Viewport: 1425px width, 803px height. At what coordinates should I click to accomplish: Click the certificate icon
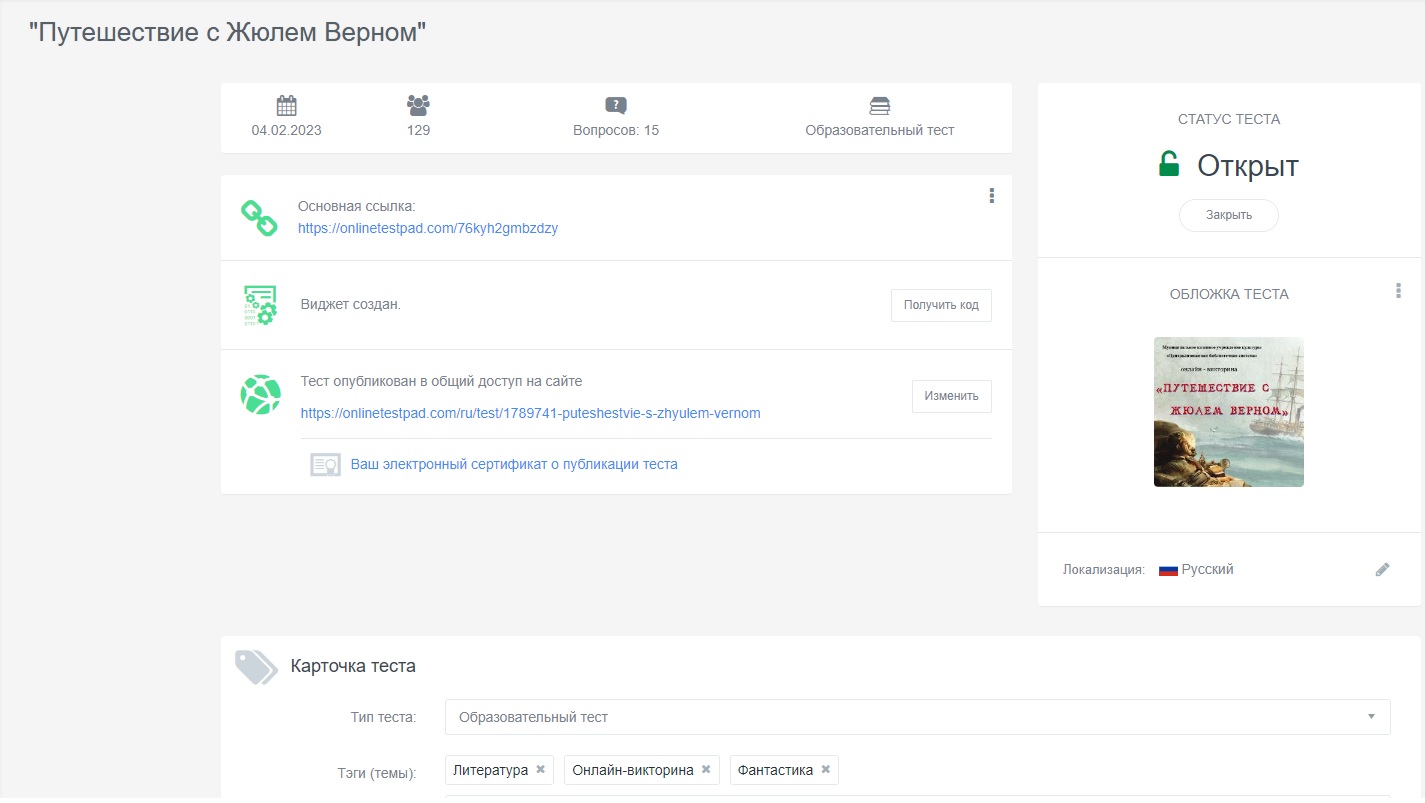[x=326, y=465]
